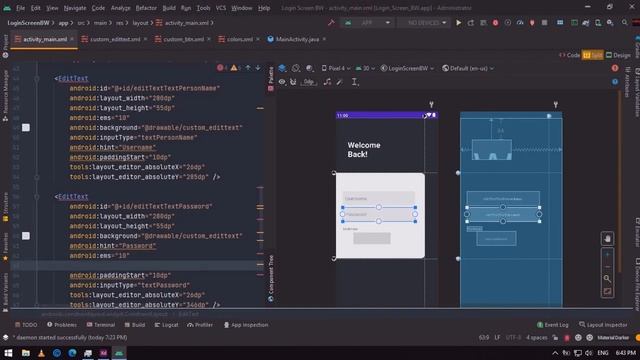This screenshot has height=360, width=640.
Task: Open the Build menu
Action: tap(169, 8)
